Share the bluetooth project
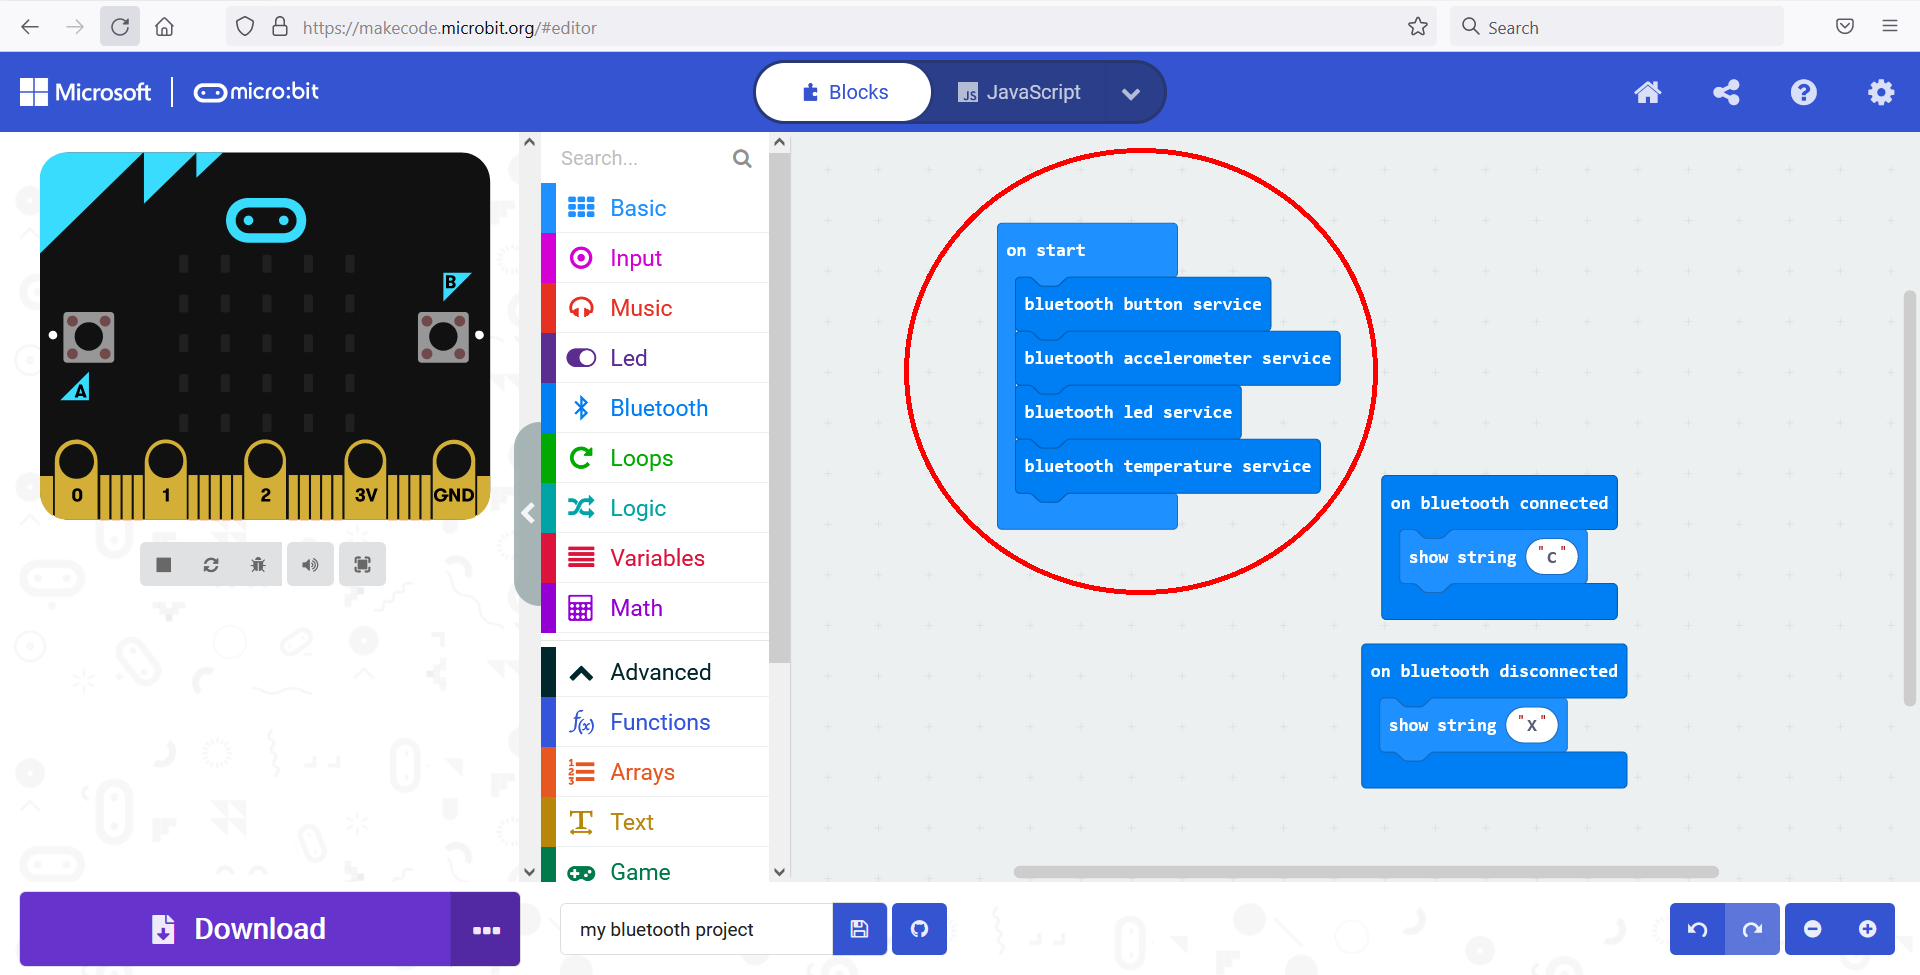Screen dimensions: 1920x975 point(1726,92)
